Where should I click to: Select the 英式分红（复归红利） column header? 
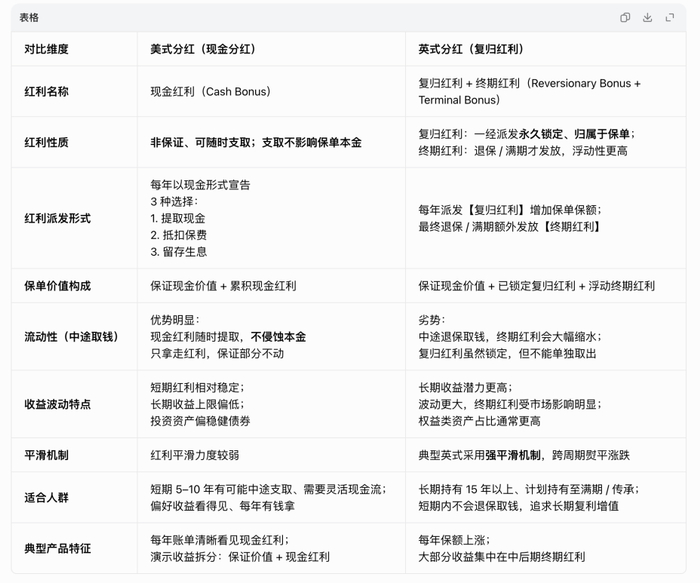point(471,49)
